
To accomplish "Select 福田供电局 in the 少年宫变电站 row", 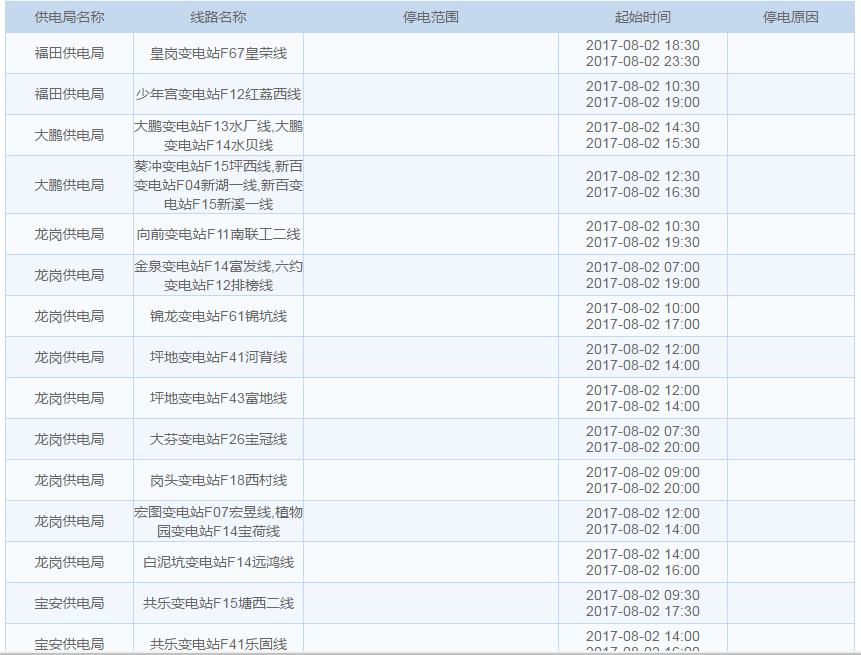I will [x=69, y=94].
